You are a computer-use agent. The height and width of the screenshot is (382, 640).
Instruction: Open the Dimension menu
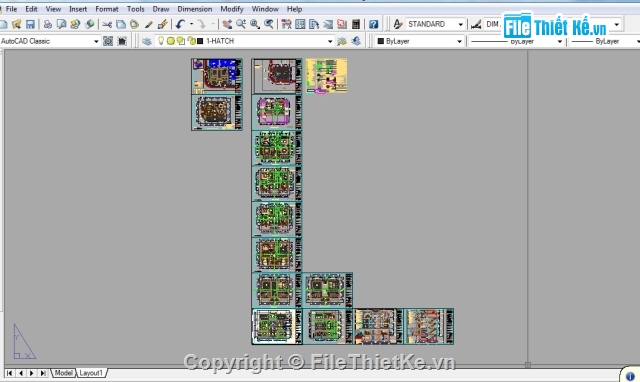195,9
